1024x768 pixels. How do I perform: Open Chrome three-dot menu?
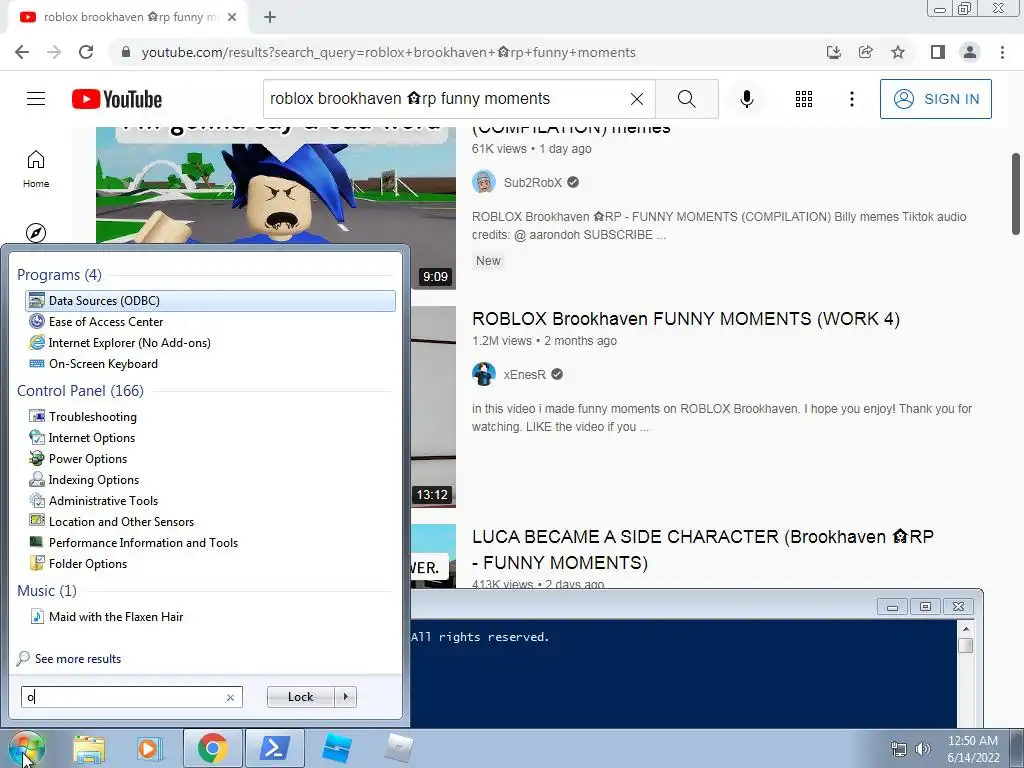coord(1002,52)
